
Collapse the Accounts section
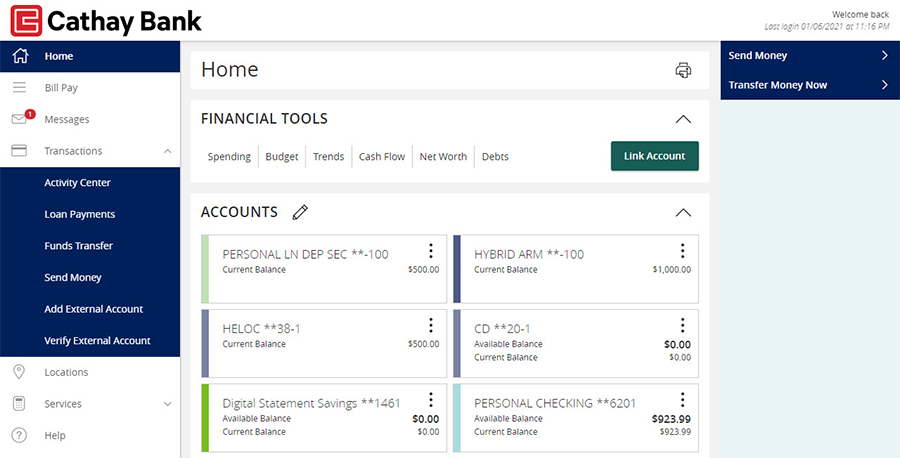click(x=683, y=212)
